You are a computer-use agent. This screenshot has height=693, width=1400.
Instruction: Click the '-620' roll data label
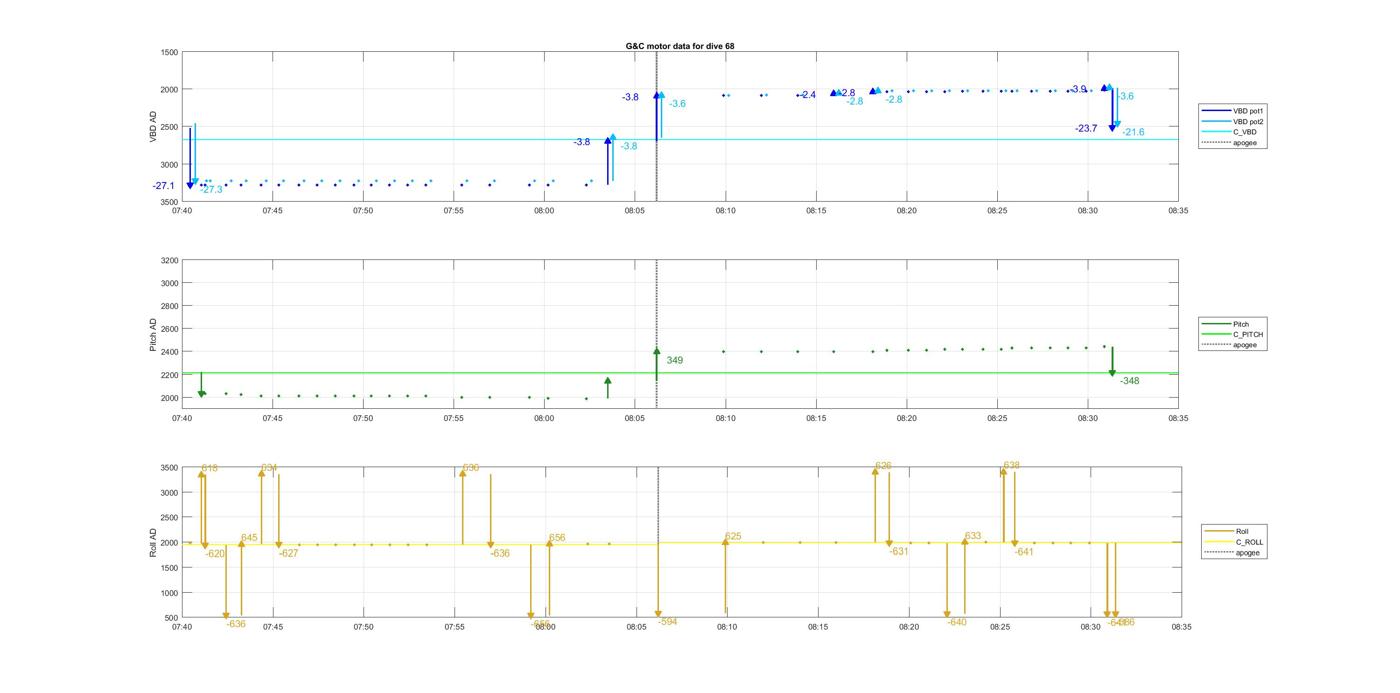[x=215, y=553]
